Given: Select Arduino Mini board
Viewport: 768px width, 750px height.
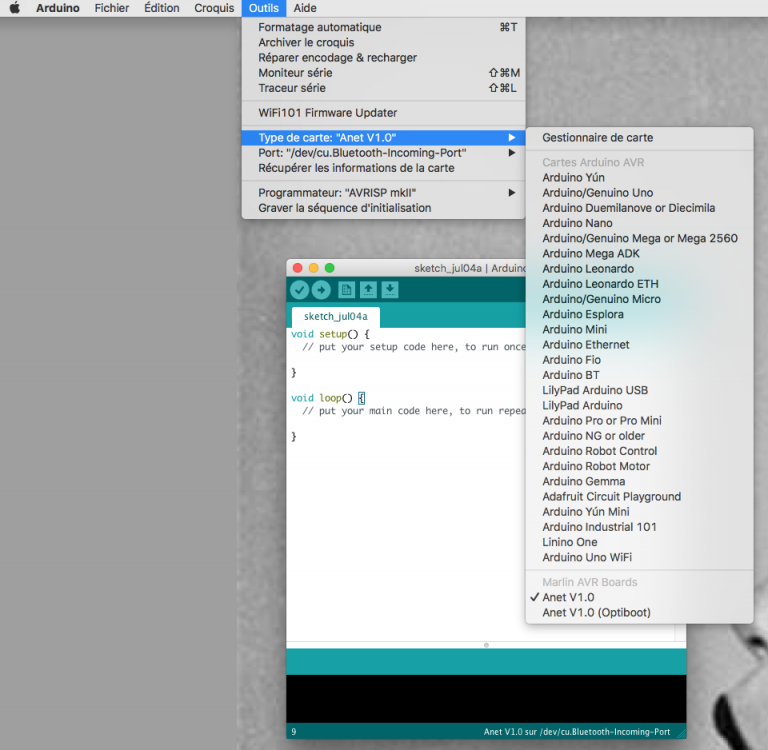Looking at the screenshot, I should coord(639,329).
